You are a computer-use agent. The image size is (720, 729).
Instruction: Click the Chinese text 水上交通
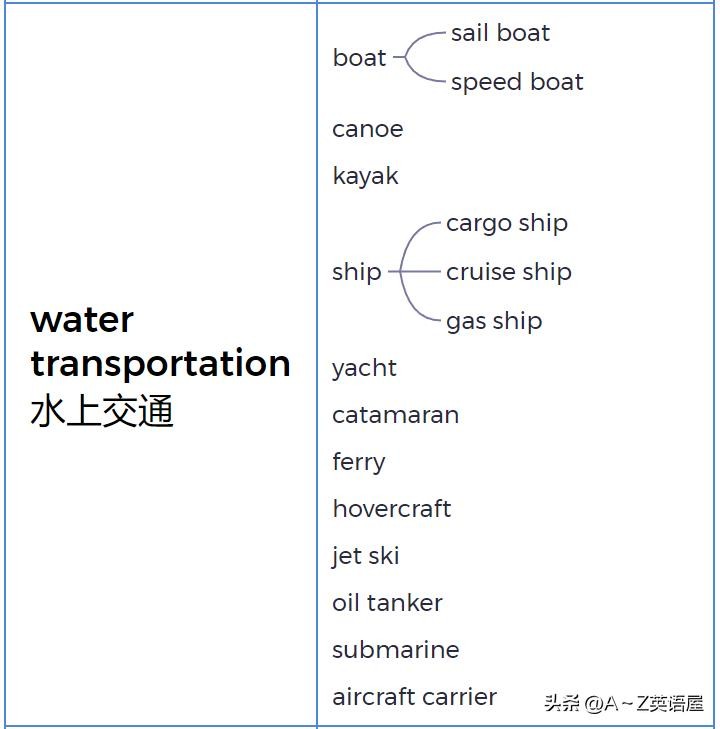click(x=102, y=411)
